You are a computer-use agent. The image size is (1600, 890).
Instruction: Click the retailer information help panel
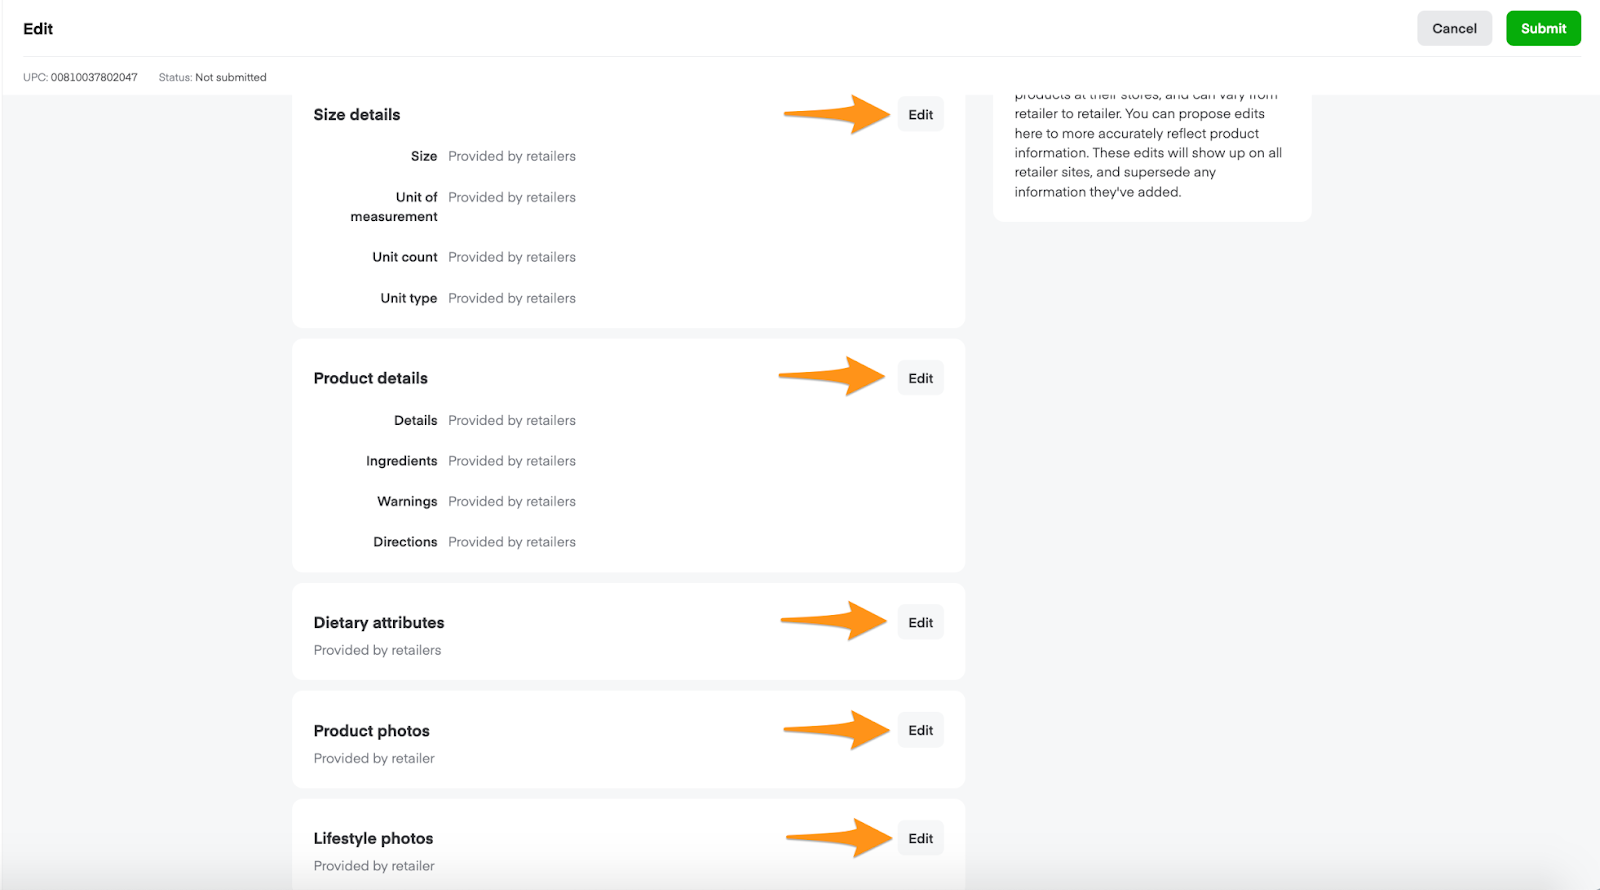coord(1150,152)
